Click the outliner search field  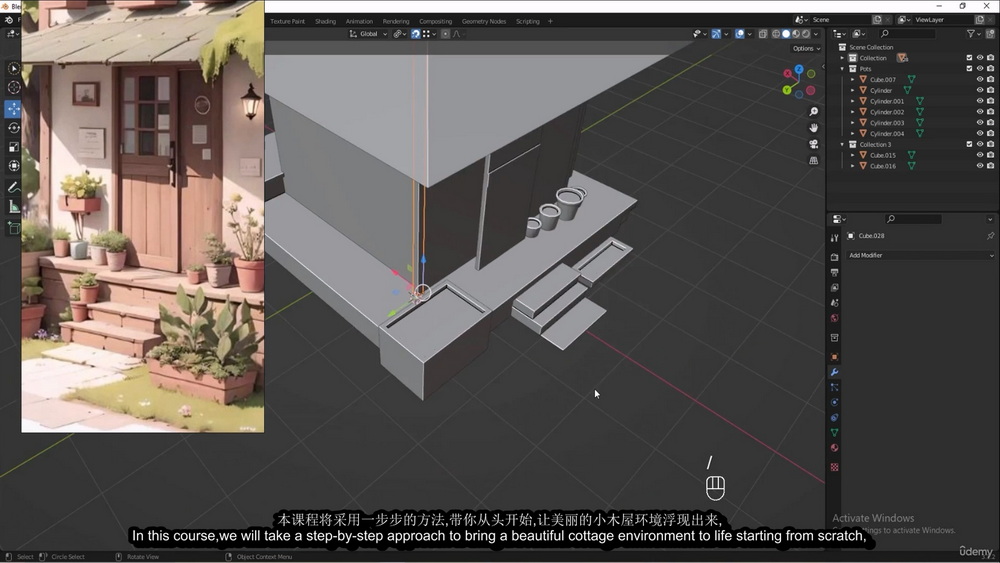[x=908, y=34]
